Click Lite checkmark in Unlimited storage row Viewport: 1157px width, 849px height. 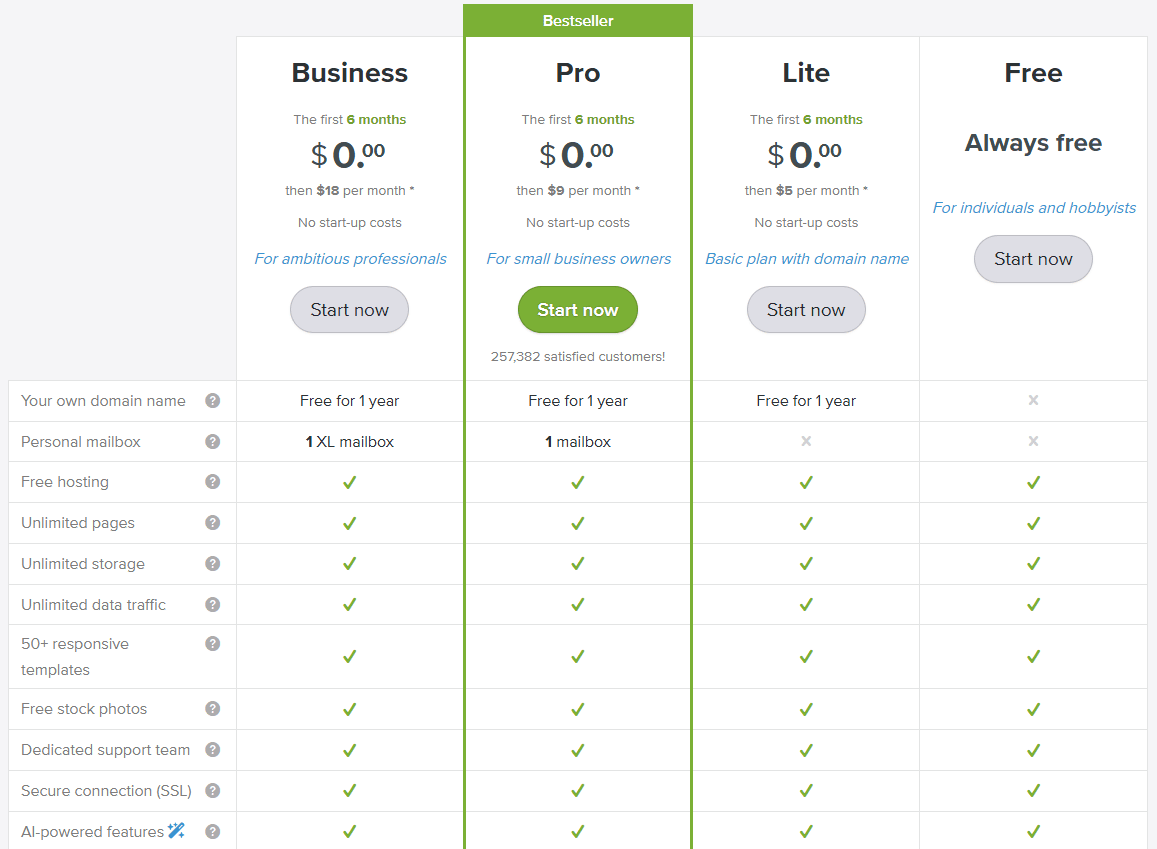(x=806, y=564)
